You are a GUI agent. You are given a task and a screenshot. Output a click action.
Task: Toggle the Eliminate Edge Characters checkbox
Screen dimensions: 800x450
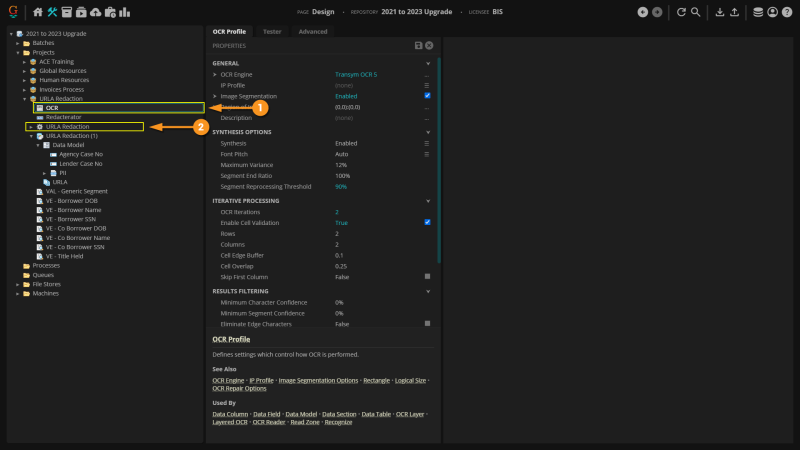click(428, 323)
